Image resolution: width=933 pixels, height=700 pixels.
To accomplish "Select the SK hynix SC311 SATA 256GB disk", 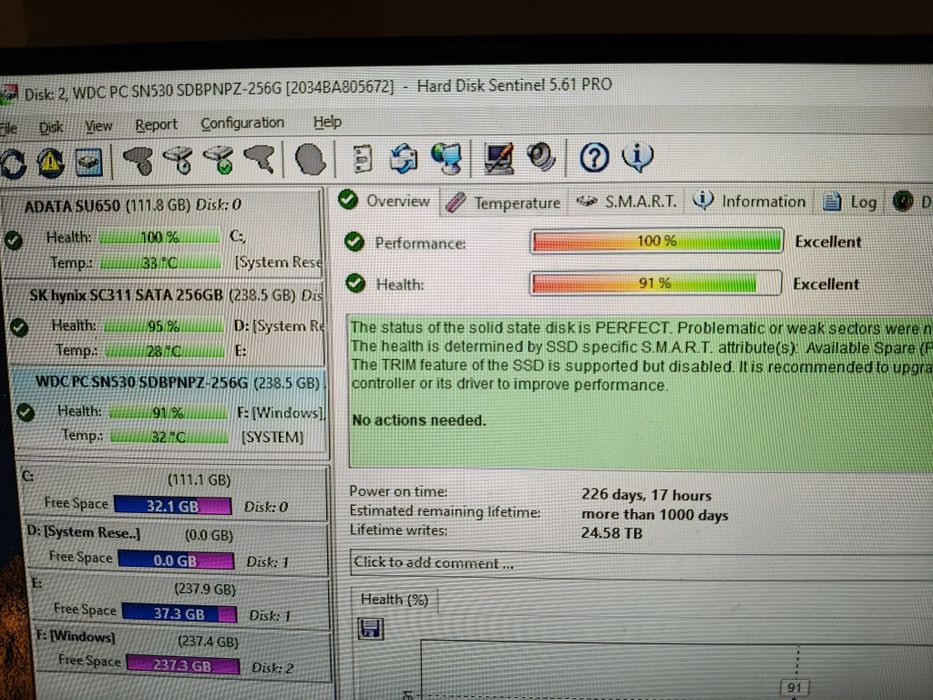I will pyautogui.click(x=167, y=322).
